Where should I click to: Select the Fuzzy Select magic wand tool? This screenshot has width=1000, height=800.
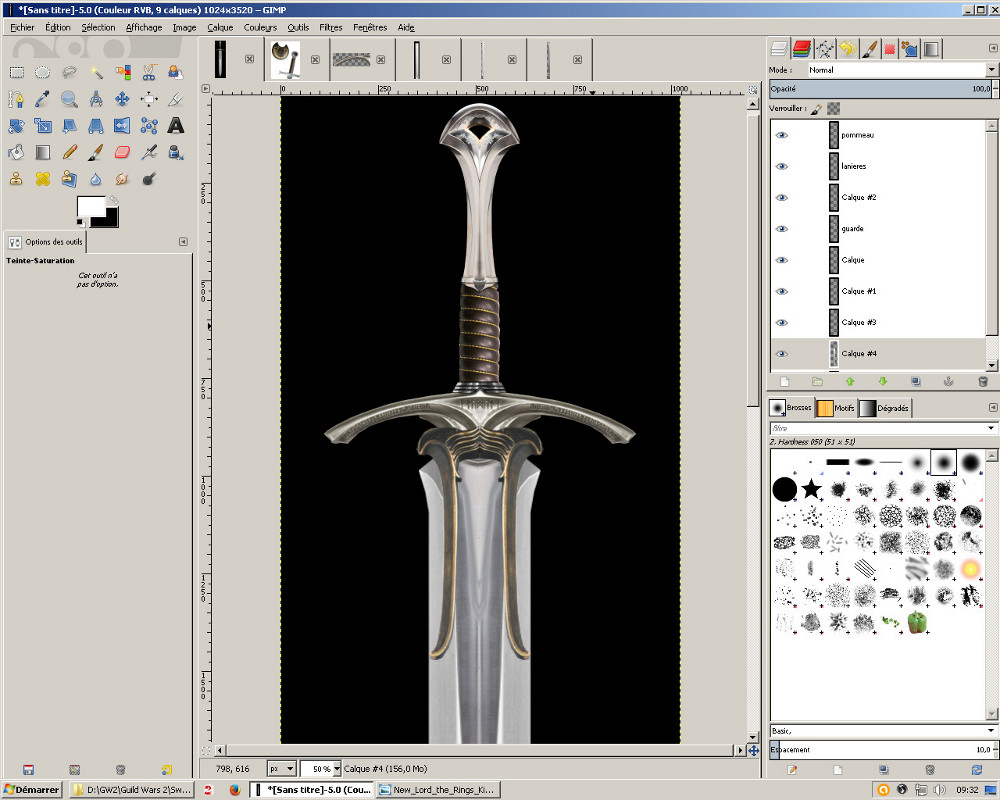pyautogui.click(x=96, y=72)
